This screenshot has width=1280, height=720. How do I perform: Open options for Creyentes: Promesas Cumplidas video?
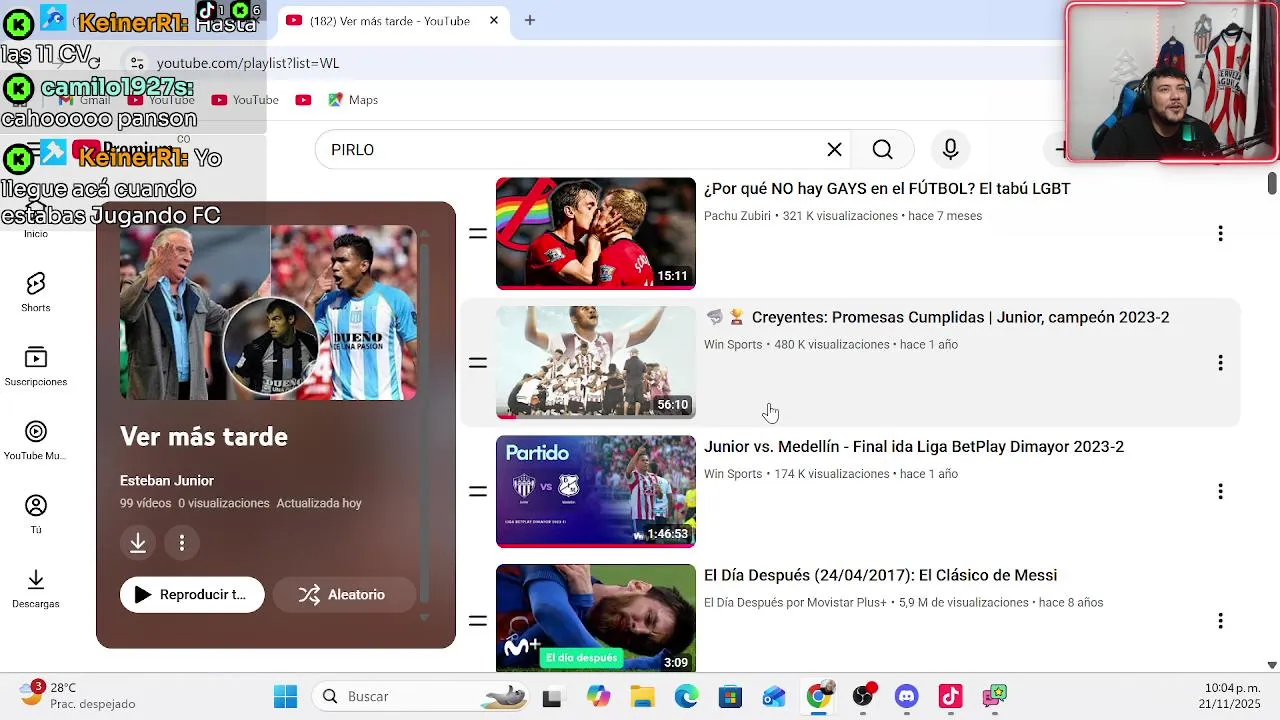click(1220, 363)
